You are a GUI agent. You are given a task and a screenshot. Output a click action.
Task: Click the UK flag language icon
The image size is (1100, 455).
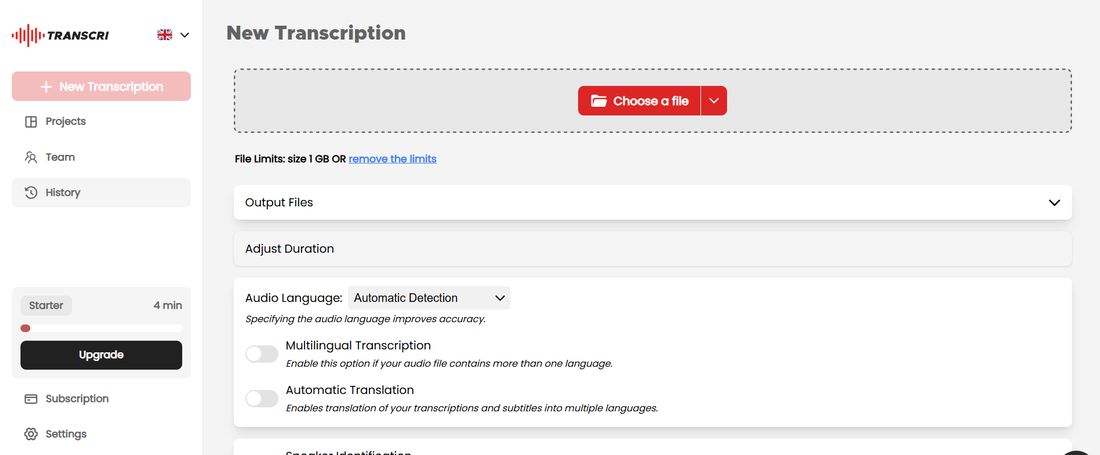click(x=165, y=35)
